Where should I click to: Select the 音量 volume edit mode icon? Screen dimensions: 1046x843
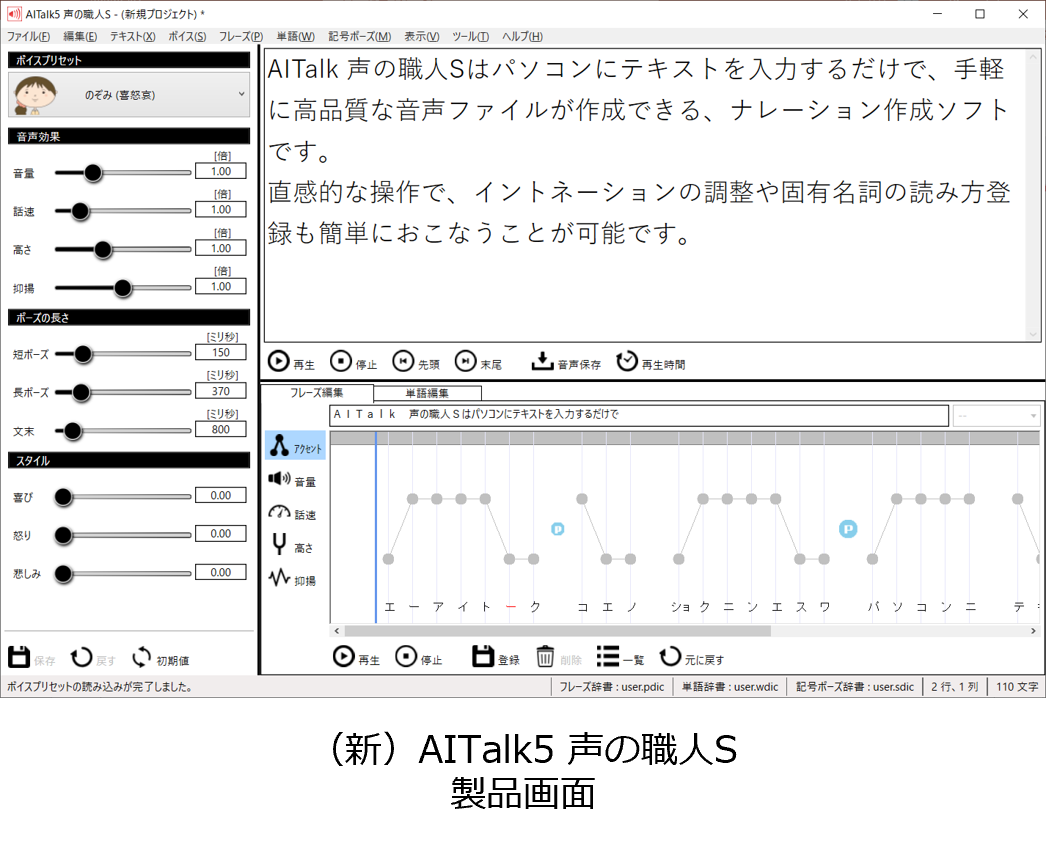tap(280, 478)
